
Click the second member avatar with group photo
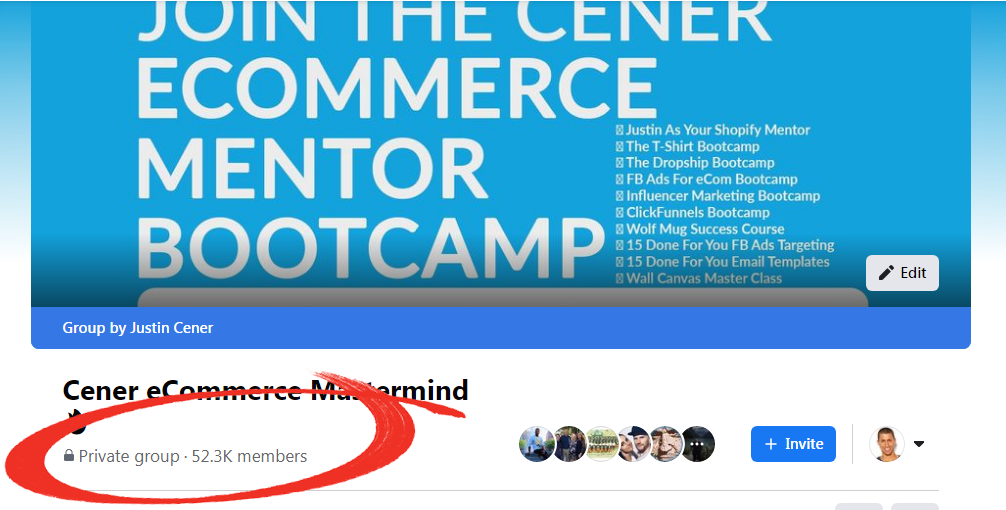point(569,444)
